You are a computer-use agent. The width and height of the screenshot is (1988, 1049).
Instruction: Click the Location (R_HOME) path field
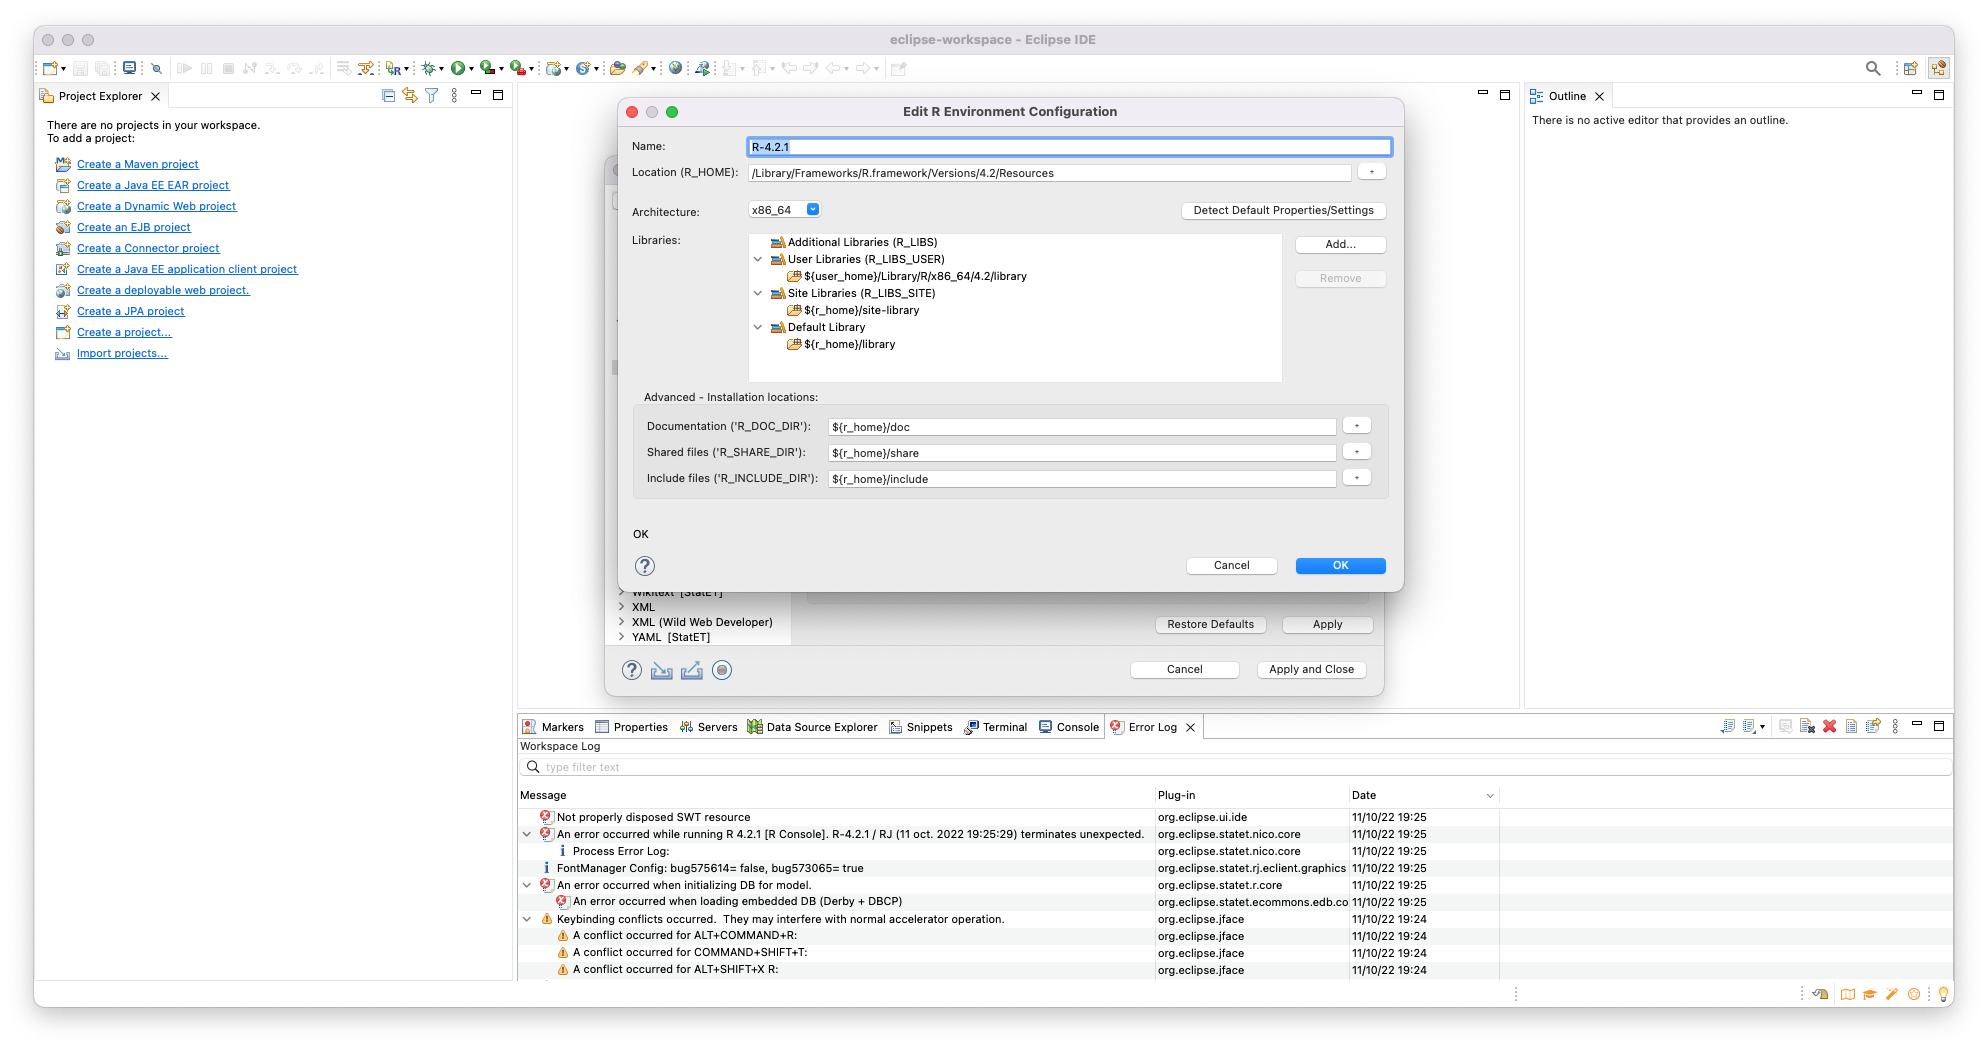pos(1049,173)
